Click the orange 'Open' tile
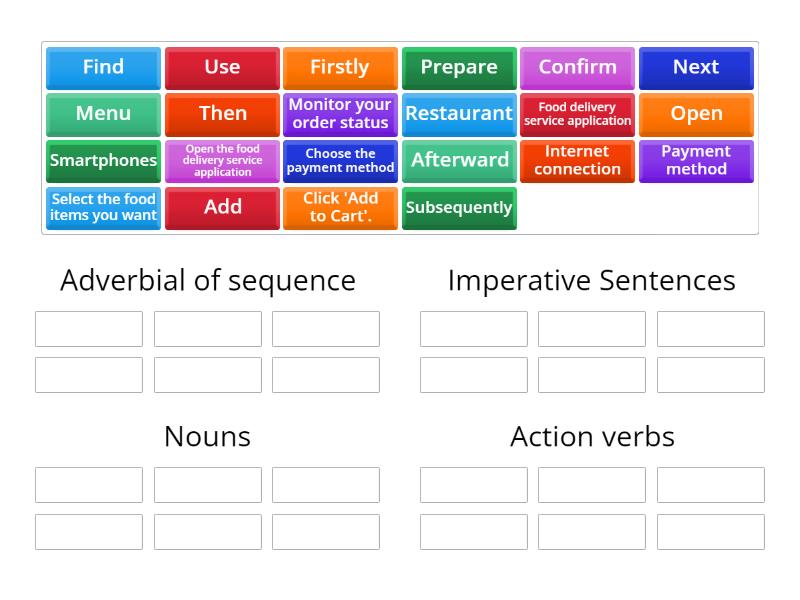The width and height of the screenshot is (800, 600). pos(696,114)
